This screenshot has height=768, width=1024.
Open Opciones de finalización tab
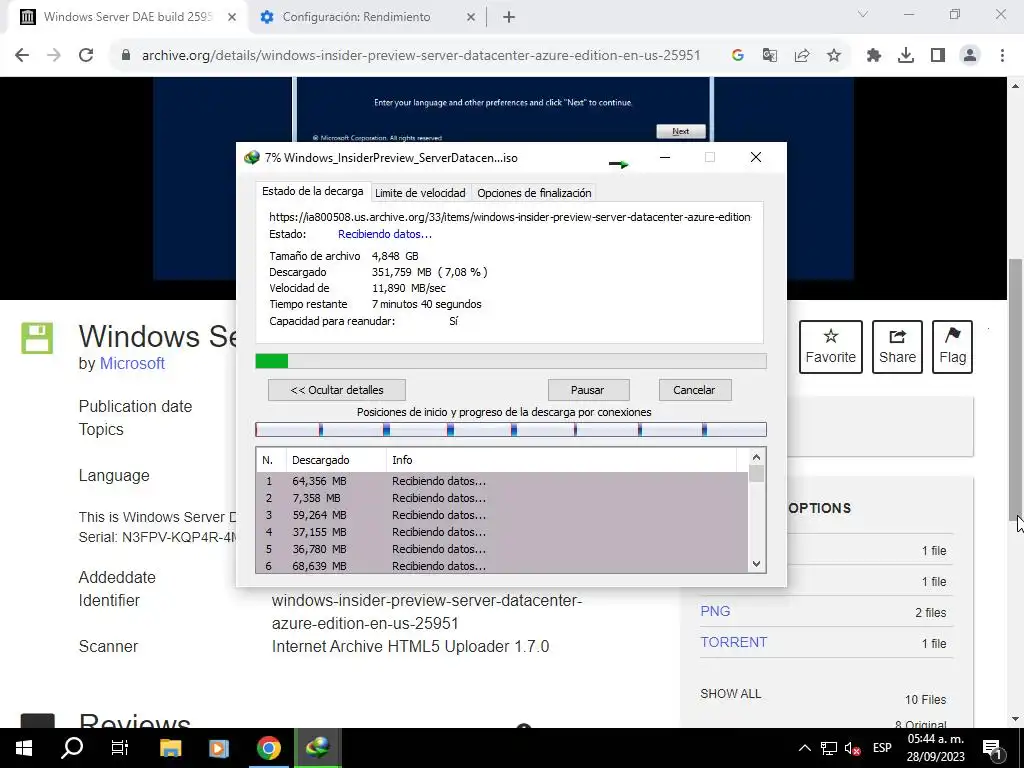[x=534, y=193]
